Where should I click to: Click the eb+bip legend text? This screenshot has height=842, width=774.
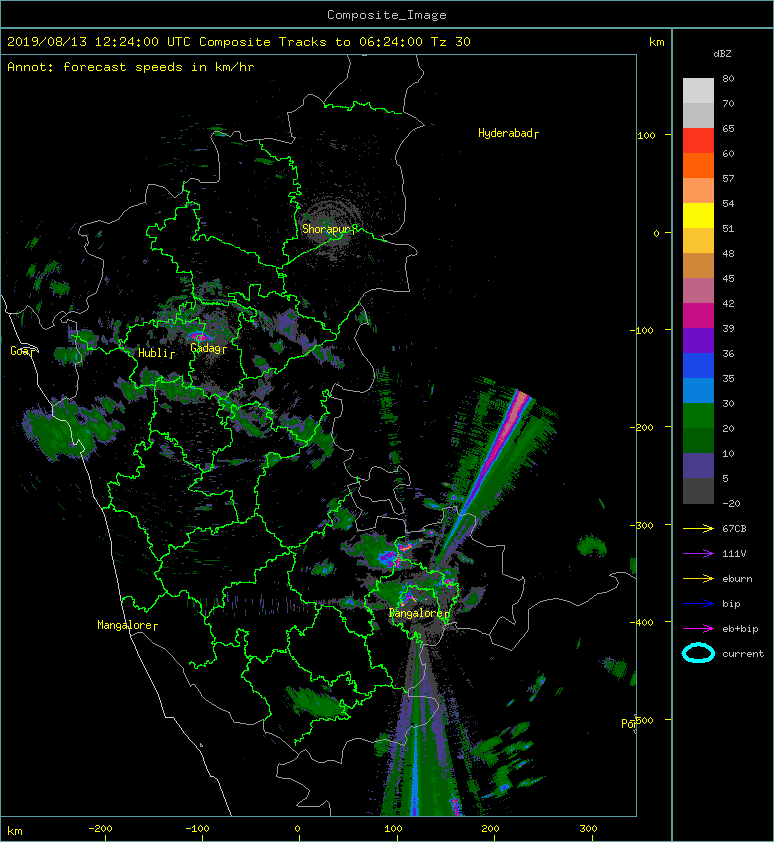(740, 629)
